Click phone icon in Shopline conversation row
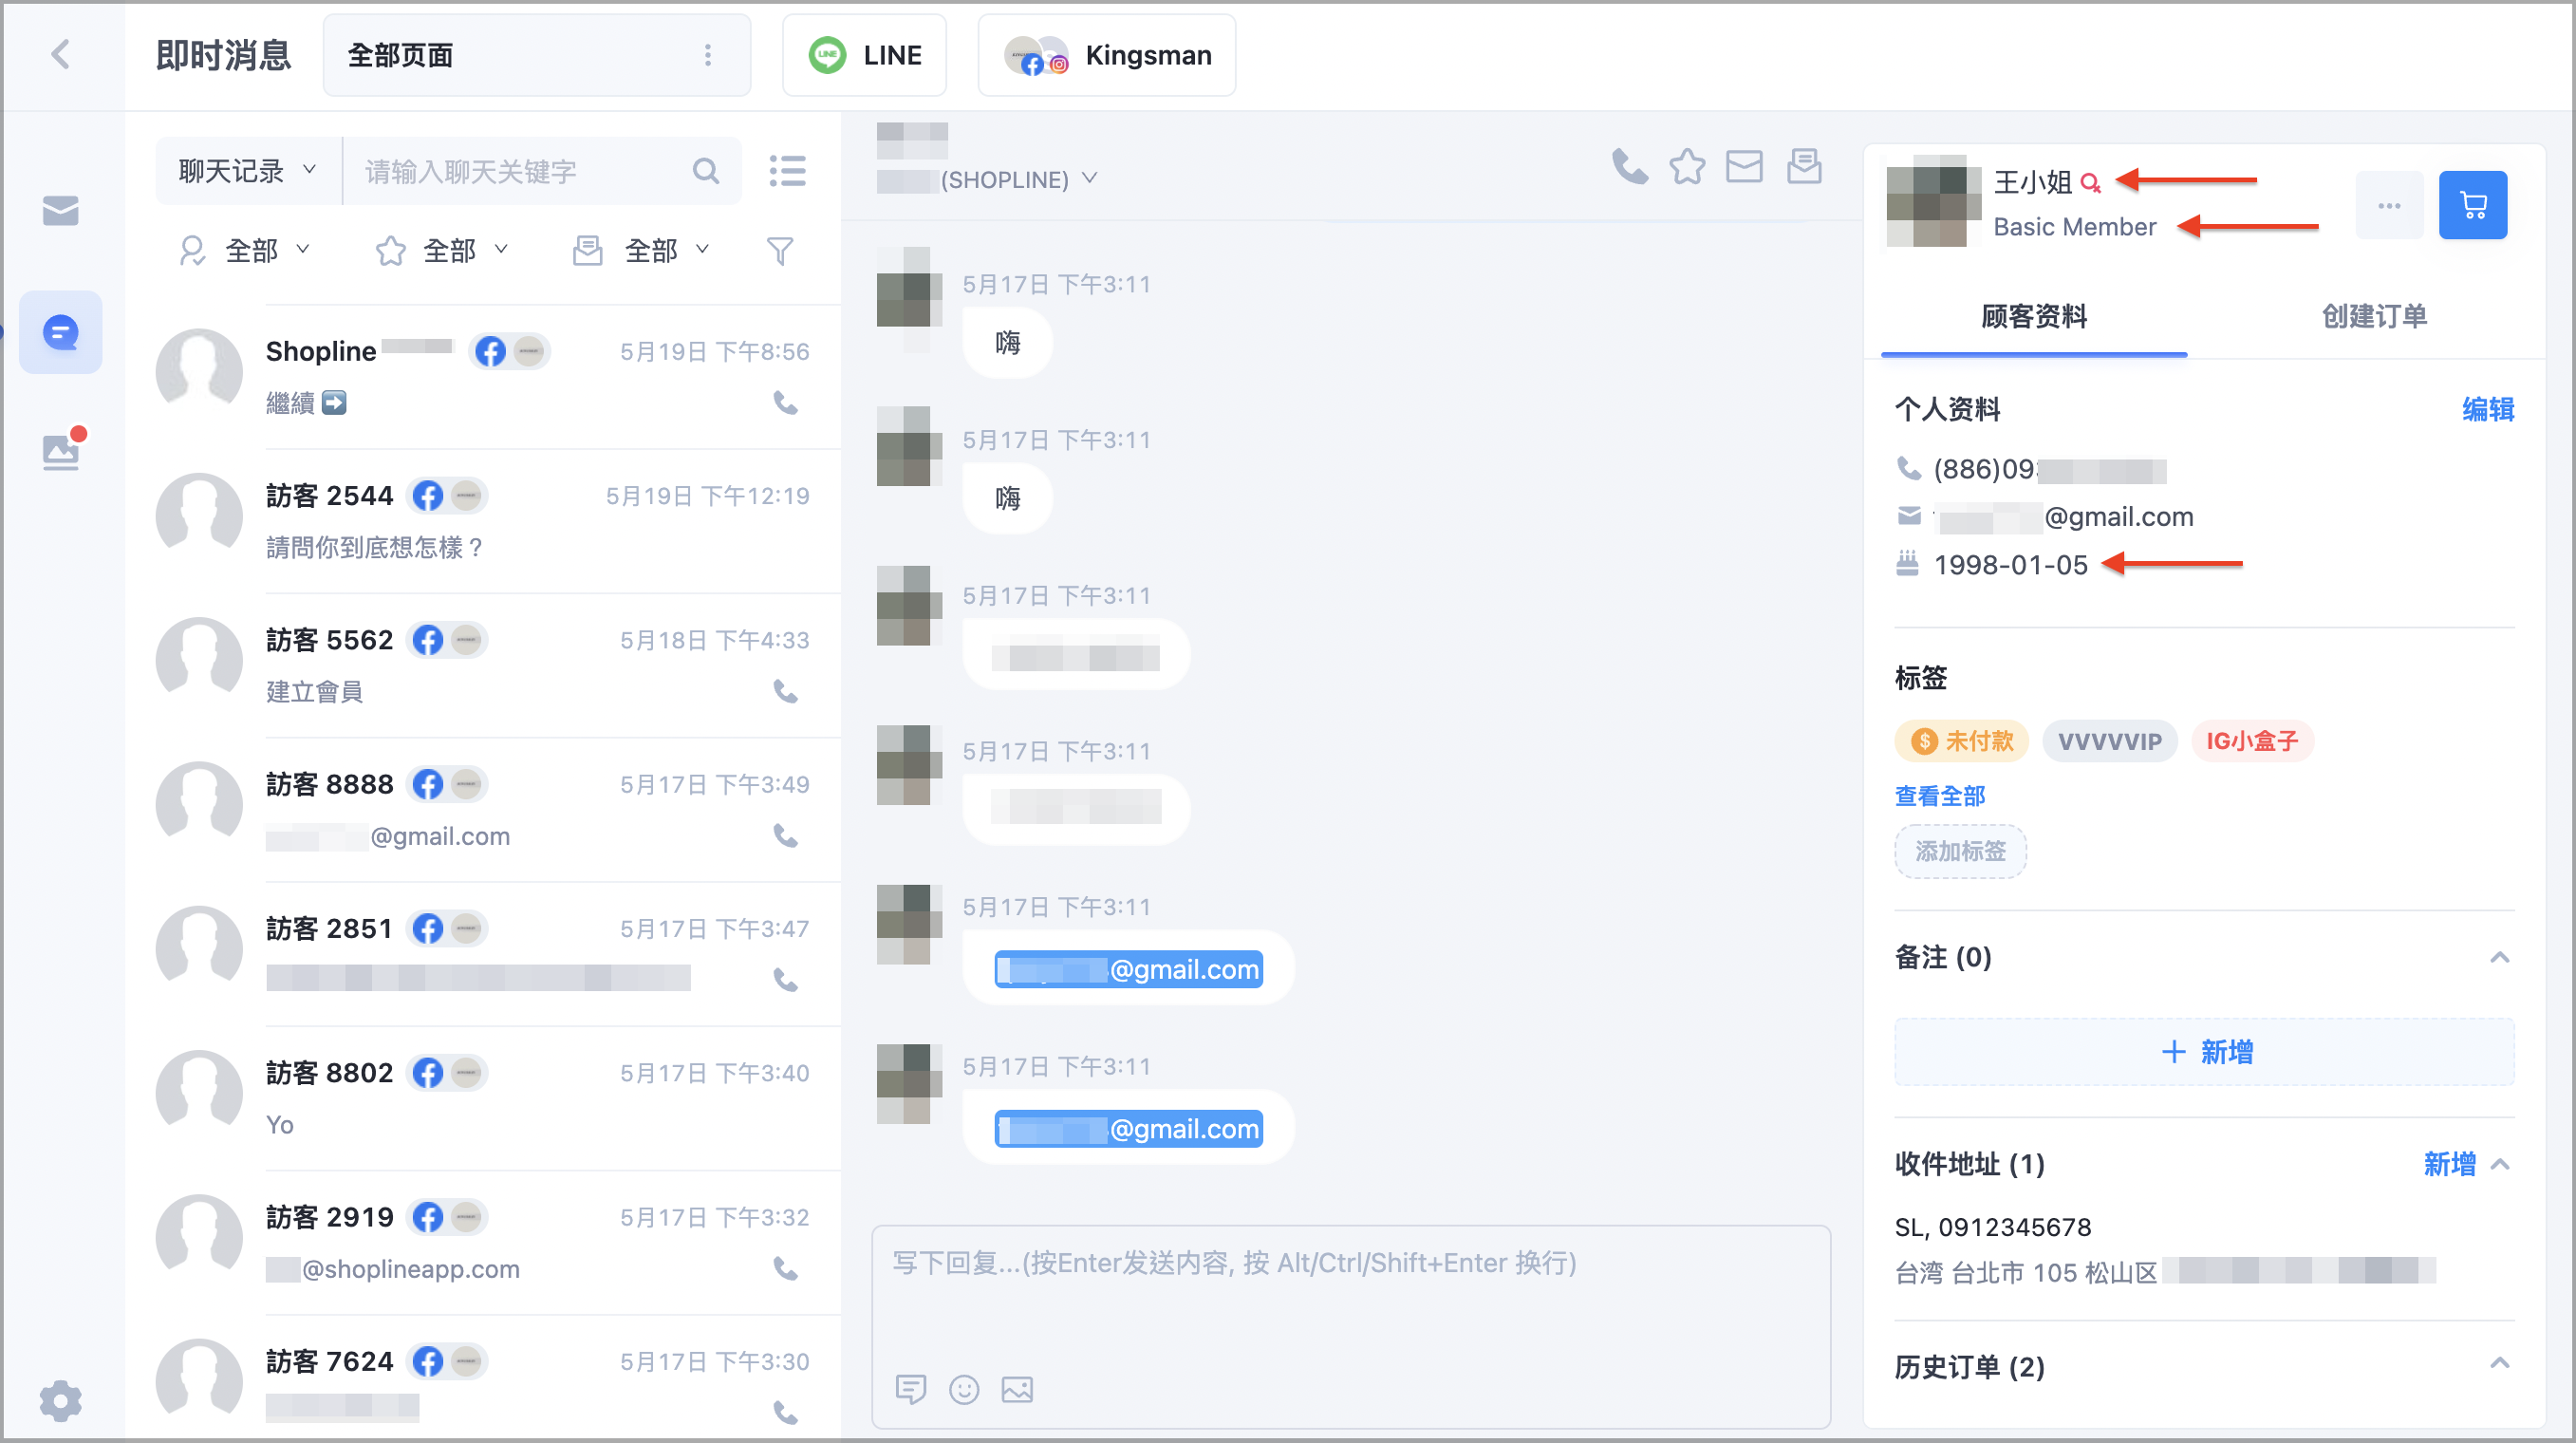This screenshot has width=2576, height=1443. (786, 403)
